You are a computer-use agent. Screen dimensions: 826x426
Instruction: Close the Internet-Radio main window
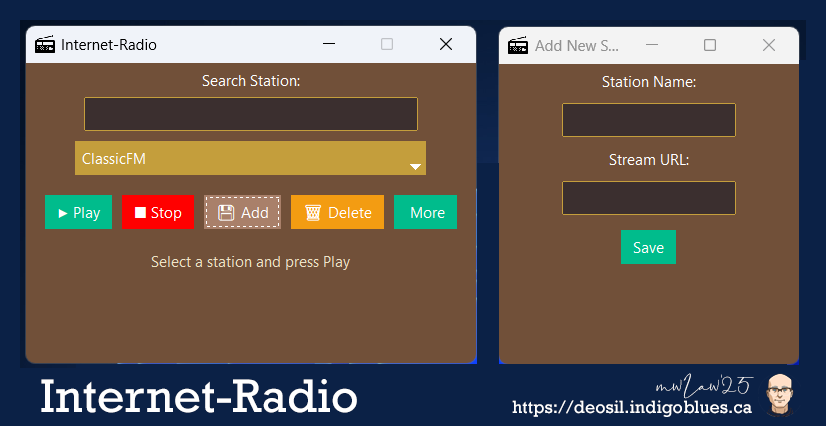tap(446, 44)
